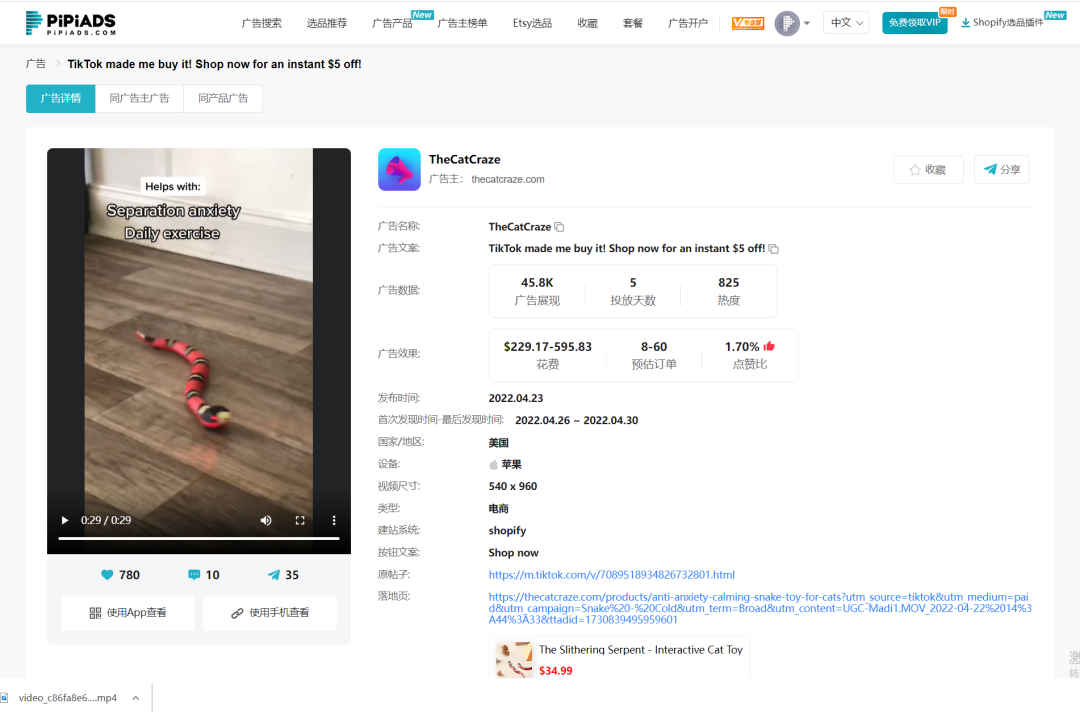Switch to the 同产品广告 tab
Screen dimensions: 1080x712
tap(223, 98)
